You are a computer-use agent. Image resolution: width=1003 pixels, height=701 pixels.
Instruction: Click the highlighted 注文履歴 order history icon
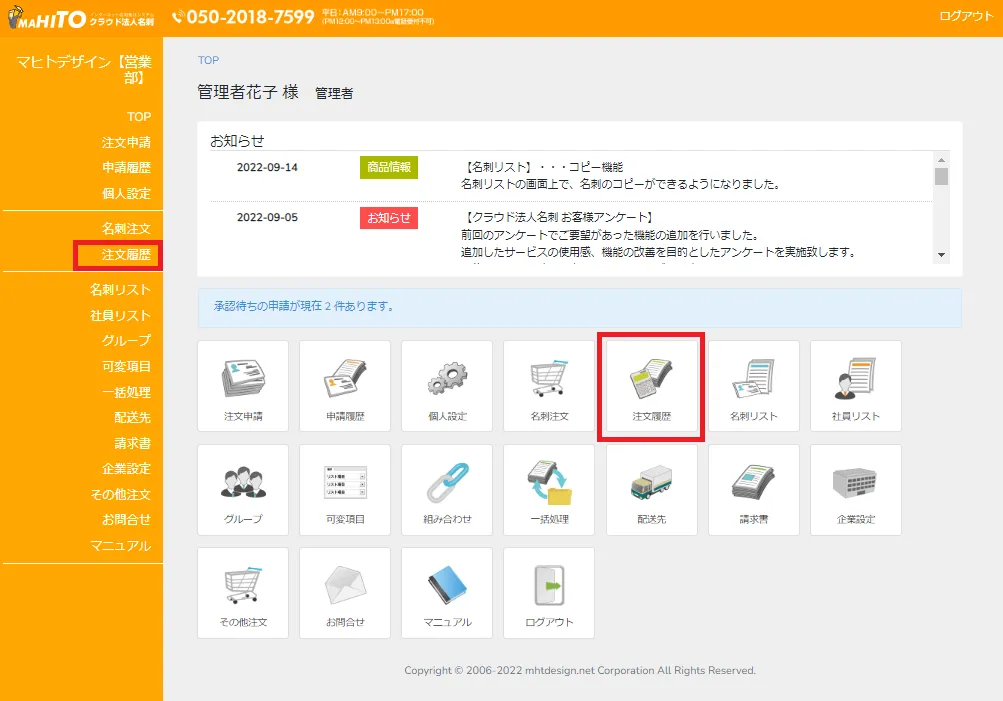click(651, 386)
